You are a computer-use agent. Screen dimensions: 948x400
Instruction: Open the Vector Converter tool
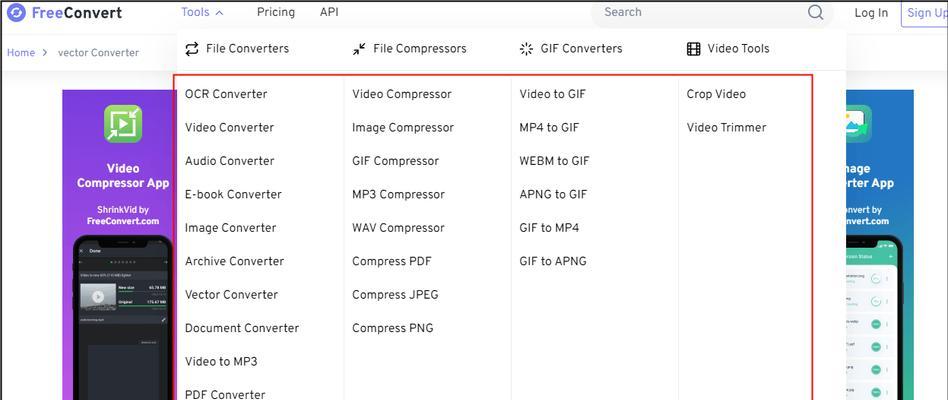pyautogui.click(x=232, y=295)
